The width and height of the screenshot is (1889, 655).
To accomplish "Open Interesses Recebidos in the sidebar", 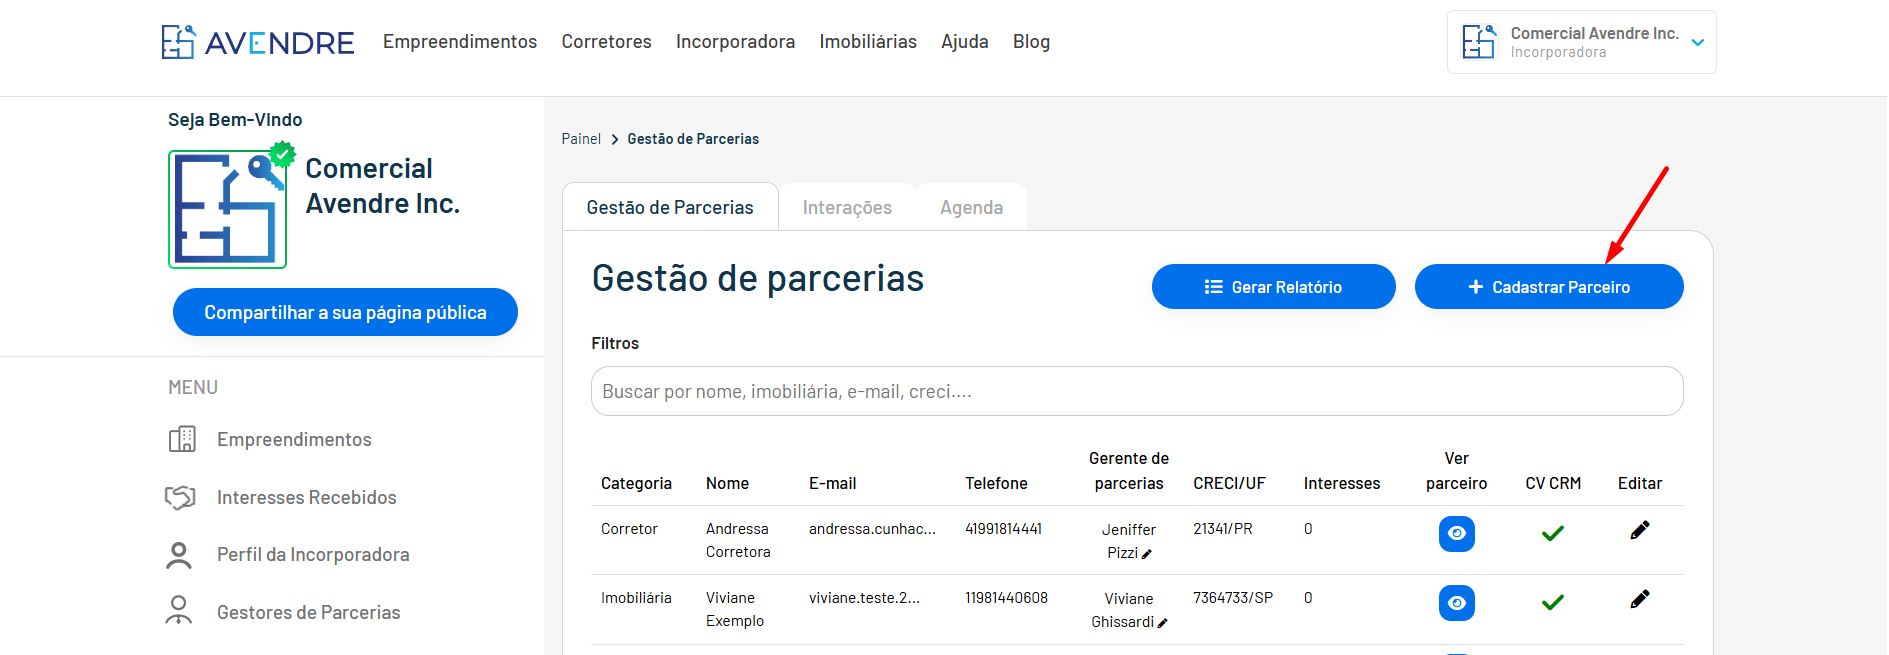I will click(x=307, y=498).
